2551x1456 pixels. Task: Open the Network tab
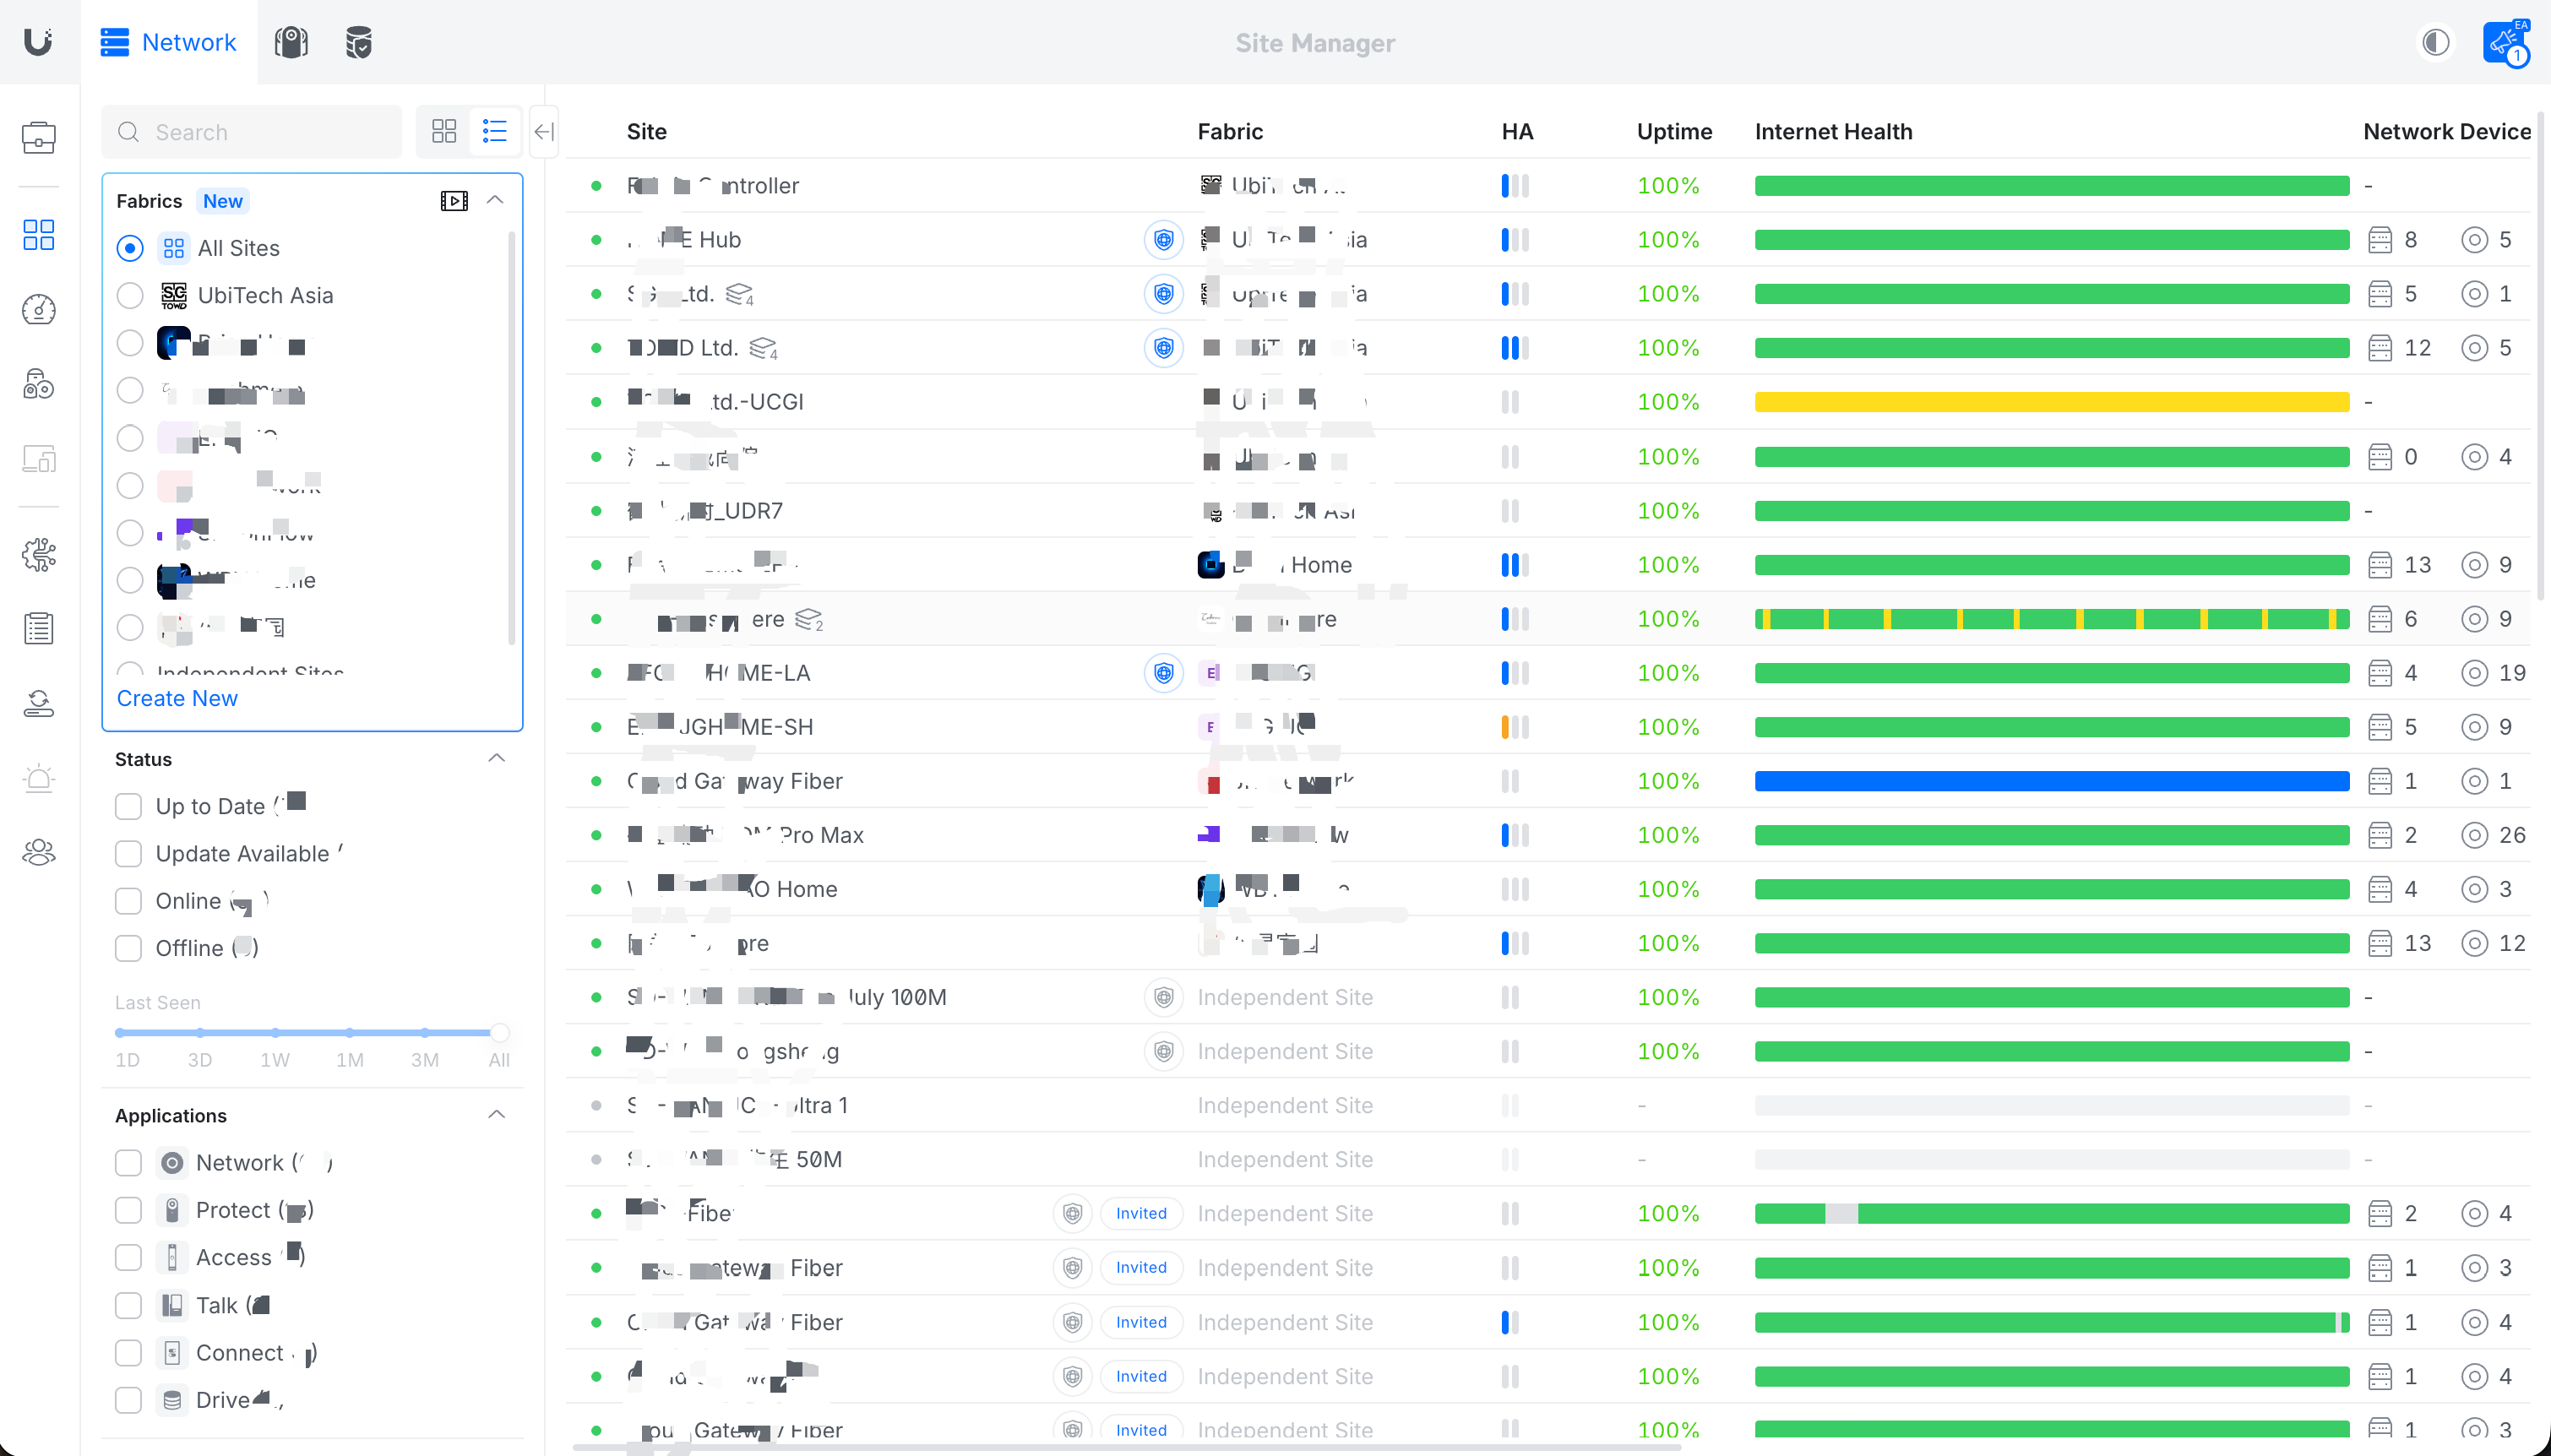pyautogui.click(x=168, y=42)
